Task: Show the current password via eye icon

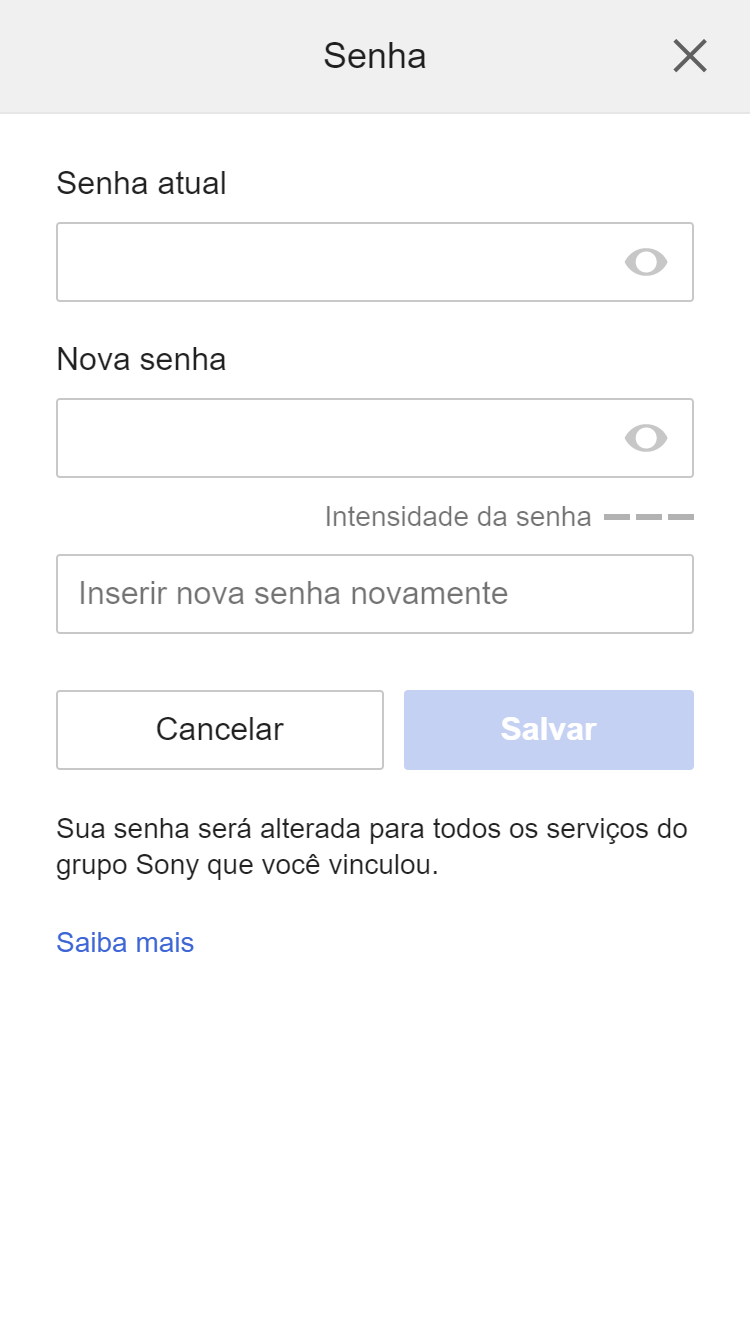Action: (x=646, y=262)
